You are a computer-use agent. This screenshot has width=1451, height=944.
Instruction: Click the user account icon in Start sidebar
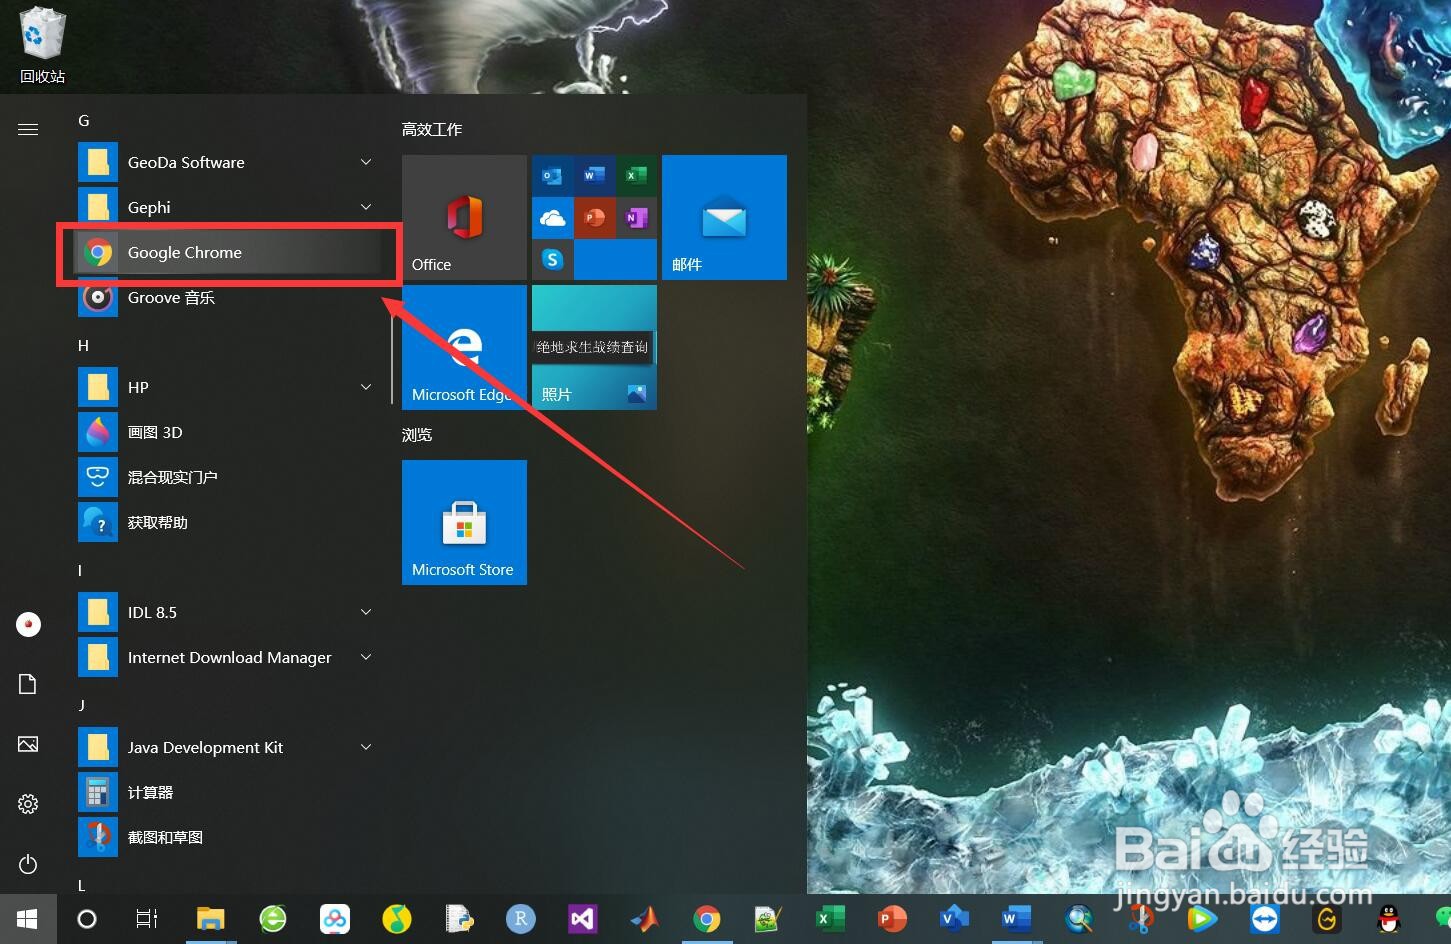click(28, 624)
